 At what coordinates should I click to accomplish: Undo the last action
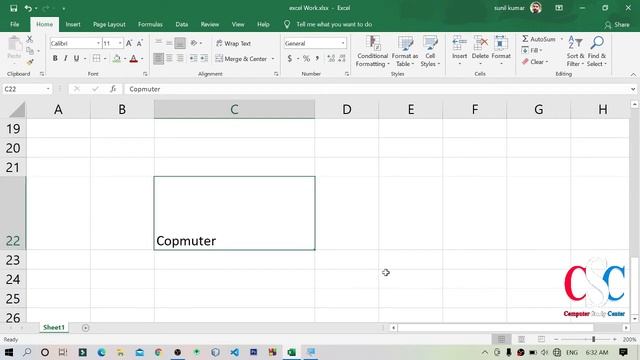(28, 8)
